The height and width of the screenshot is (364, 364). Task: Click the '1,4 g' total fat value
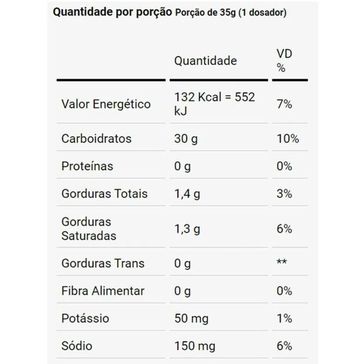187,194
